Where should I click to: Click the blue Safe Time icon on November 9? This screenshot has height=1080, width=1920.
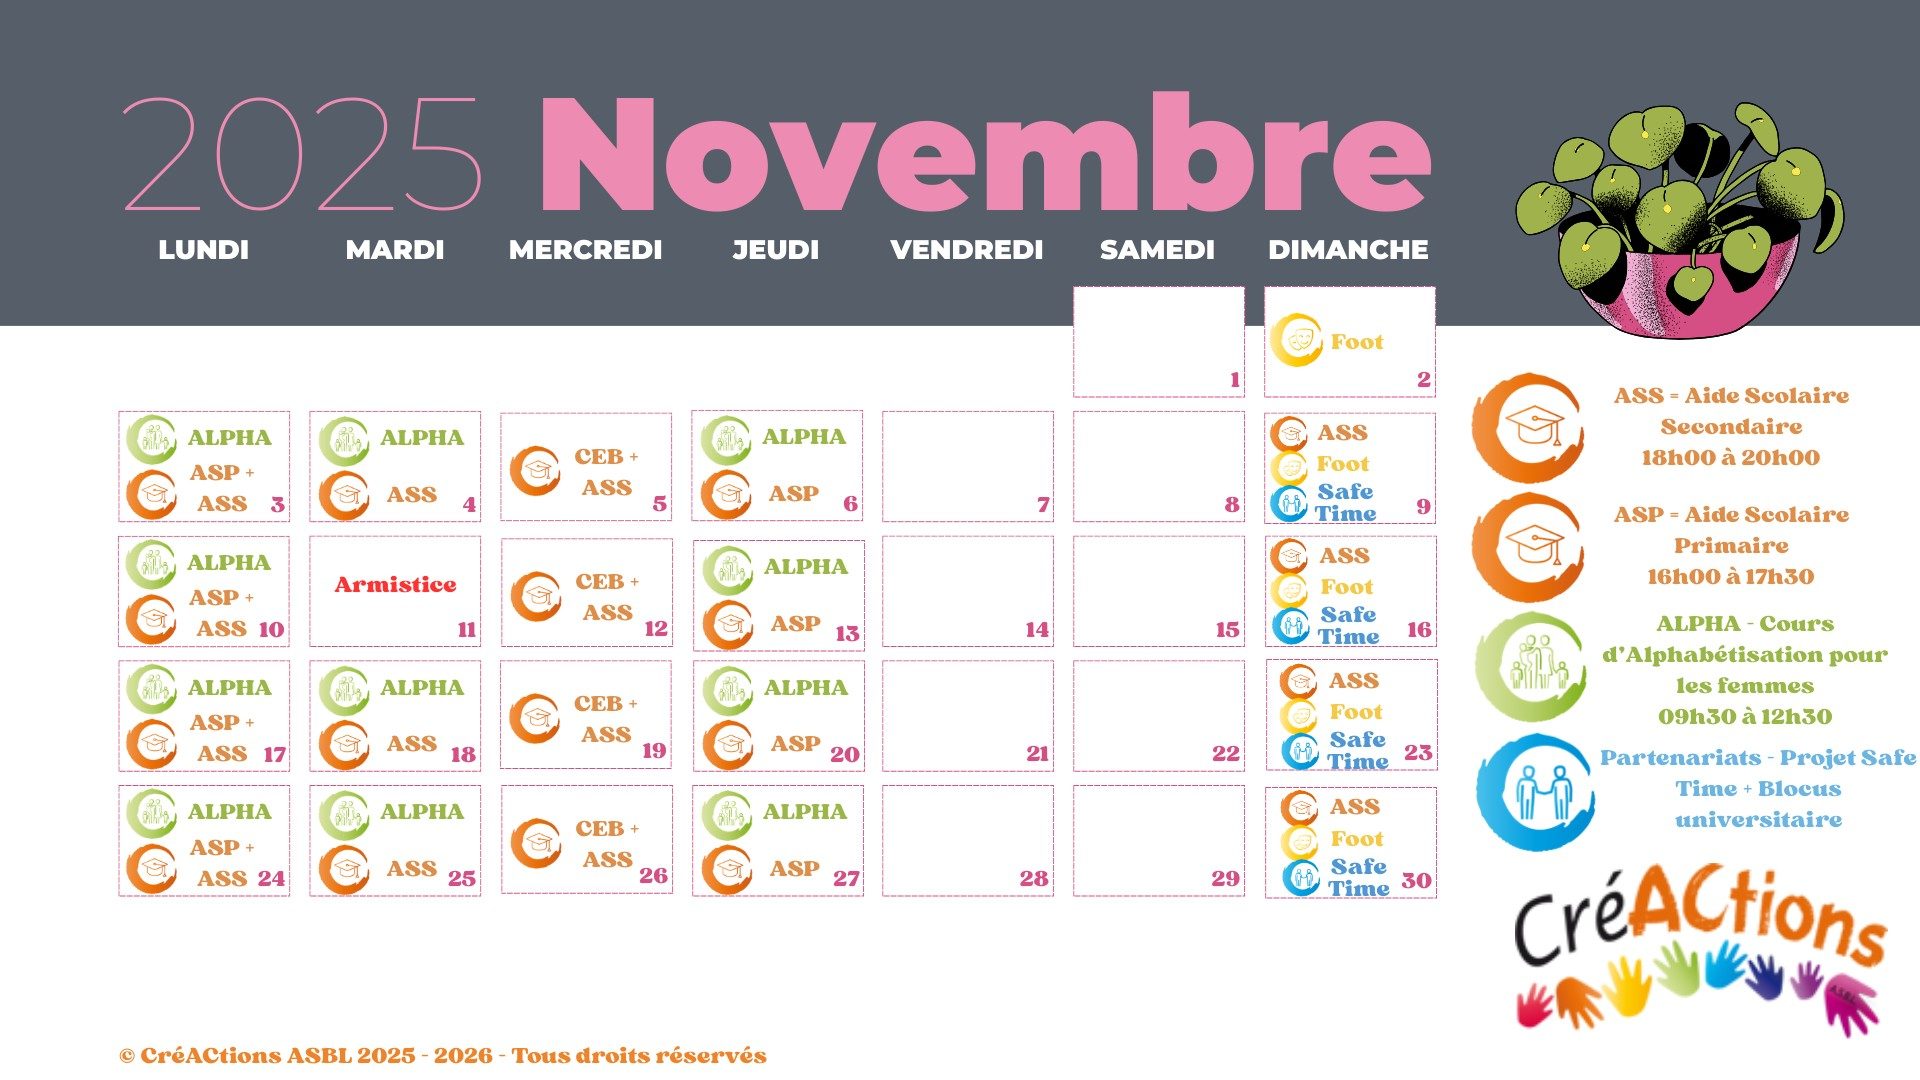tap(1290, 503)
